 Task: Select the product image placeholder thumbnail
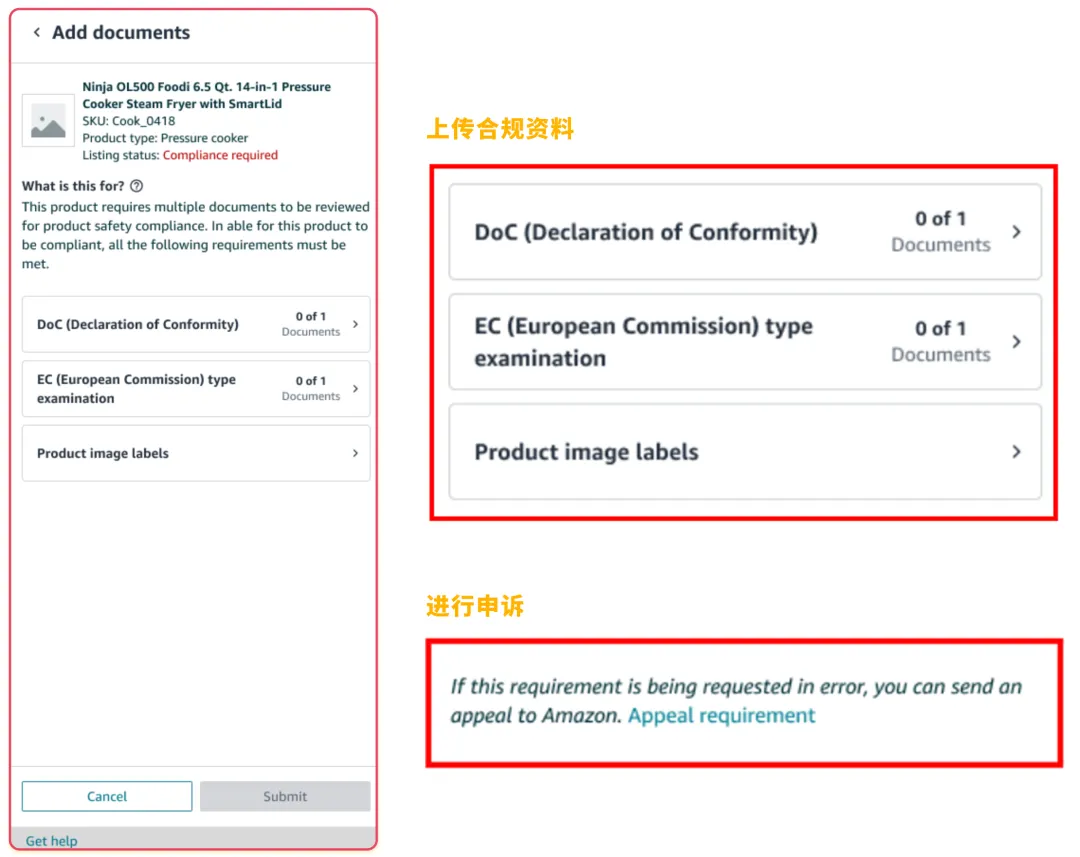point(48,121)
